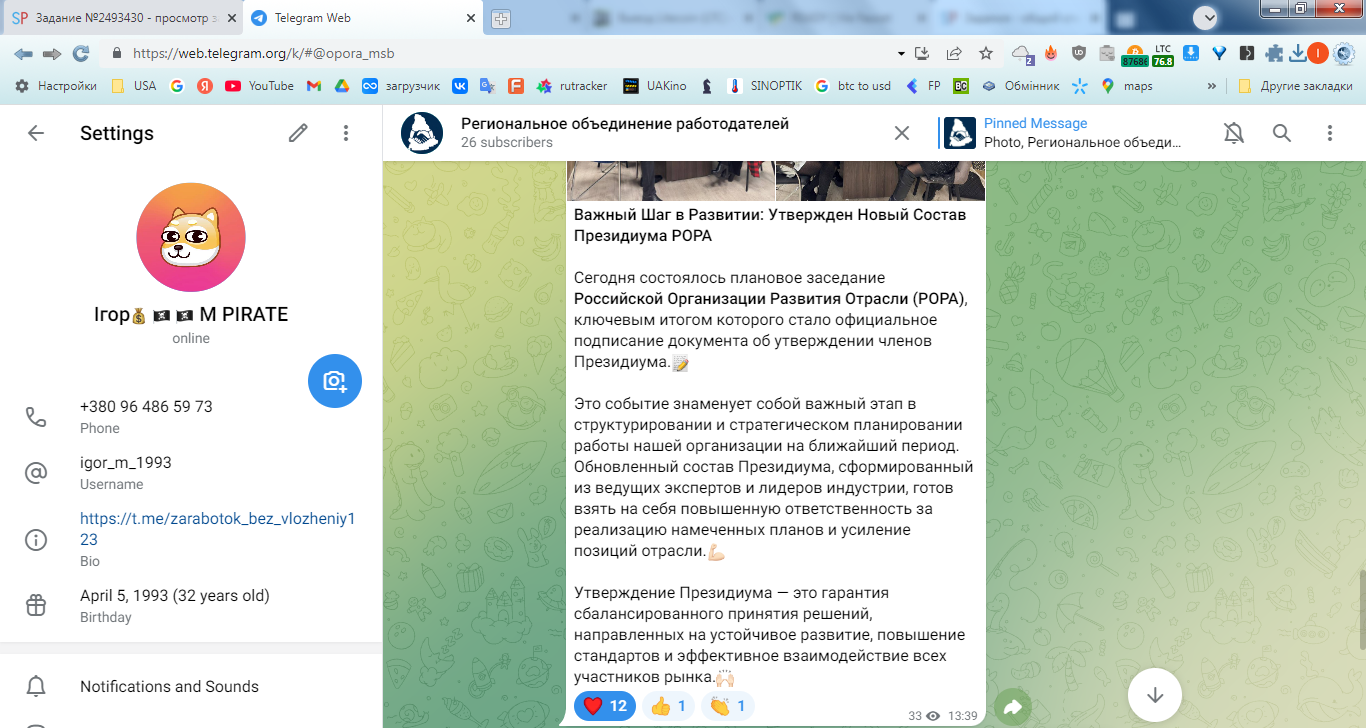Viewport: 1366px width, 728px height.
Task: Click the username @ icon
Action: point(36,473)
